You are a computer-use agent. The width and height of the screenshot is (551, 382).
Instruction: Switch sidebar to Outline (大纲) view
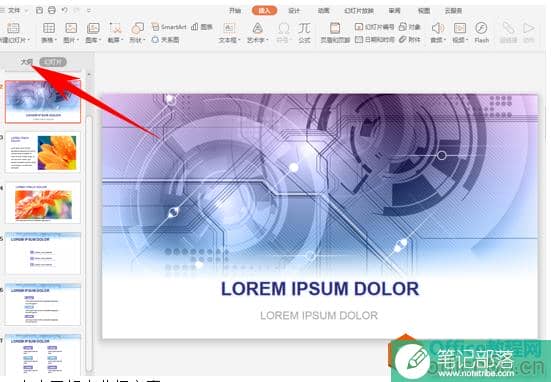click(27, 62)
